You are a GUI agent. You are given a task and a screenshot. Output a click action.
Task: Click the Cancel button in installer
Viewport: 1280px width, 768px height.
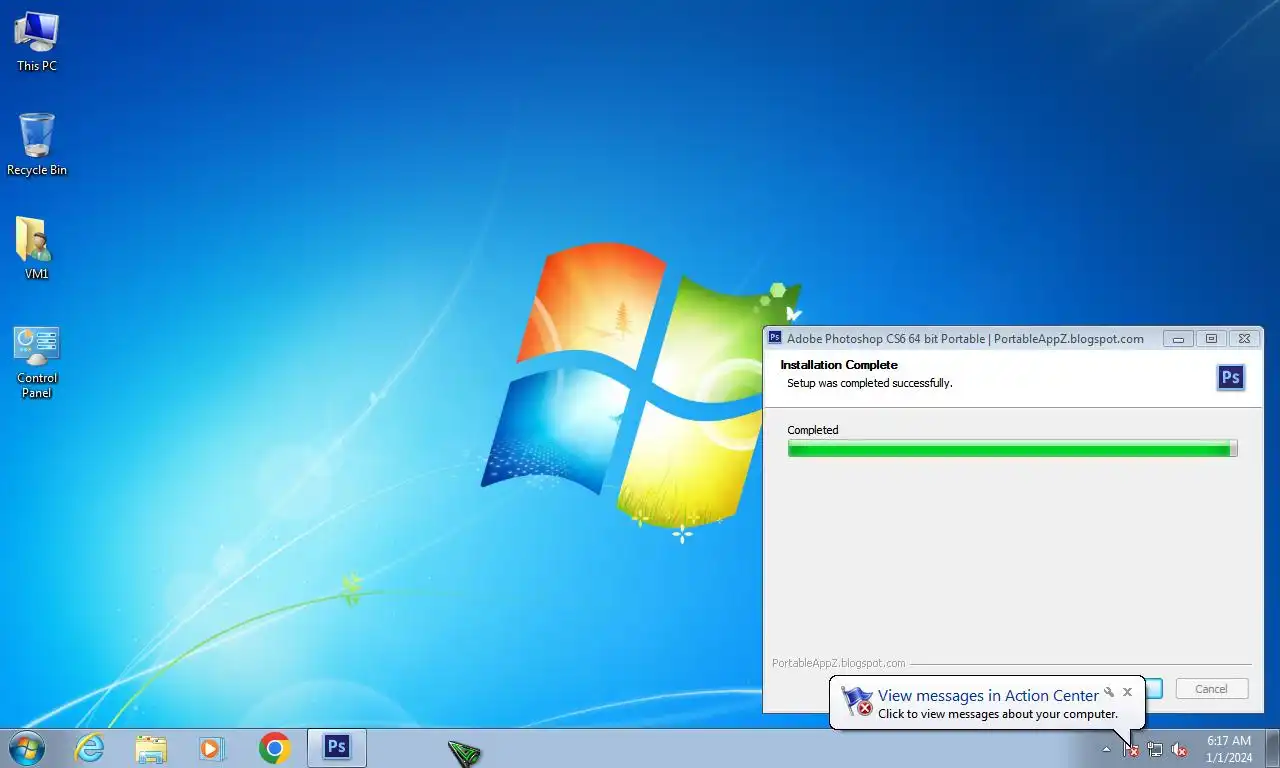pyautogui.click(x=1211, y=689)
